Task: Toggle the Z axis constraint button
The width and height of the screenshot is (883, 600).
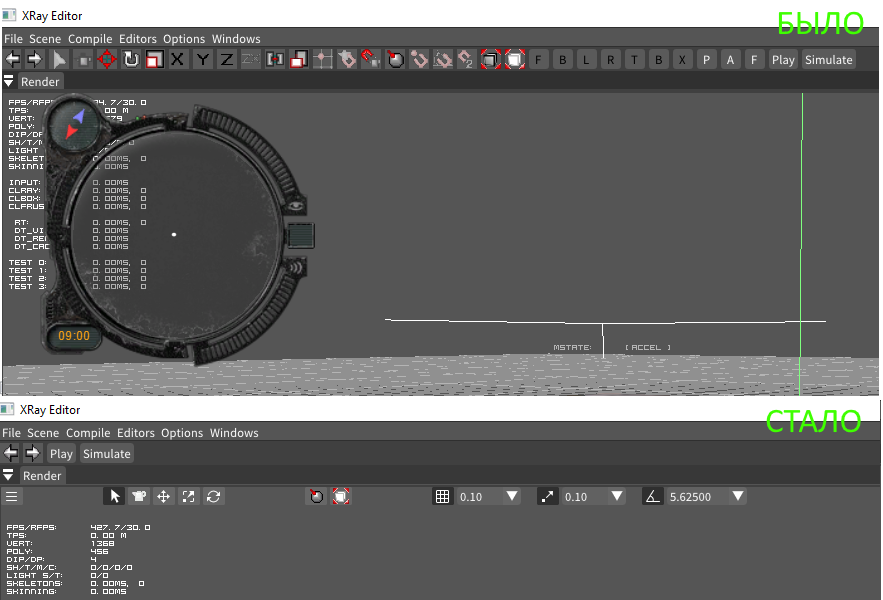Action: [227, 60]
